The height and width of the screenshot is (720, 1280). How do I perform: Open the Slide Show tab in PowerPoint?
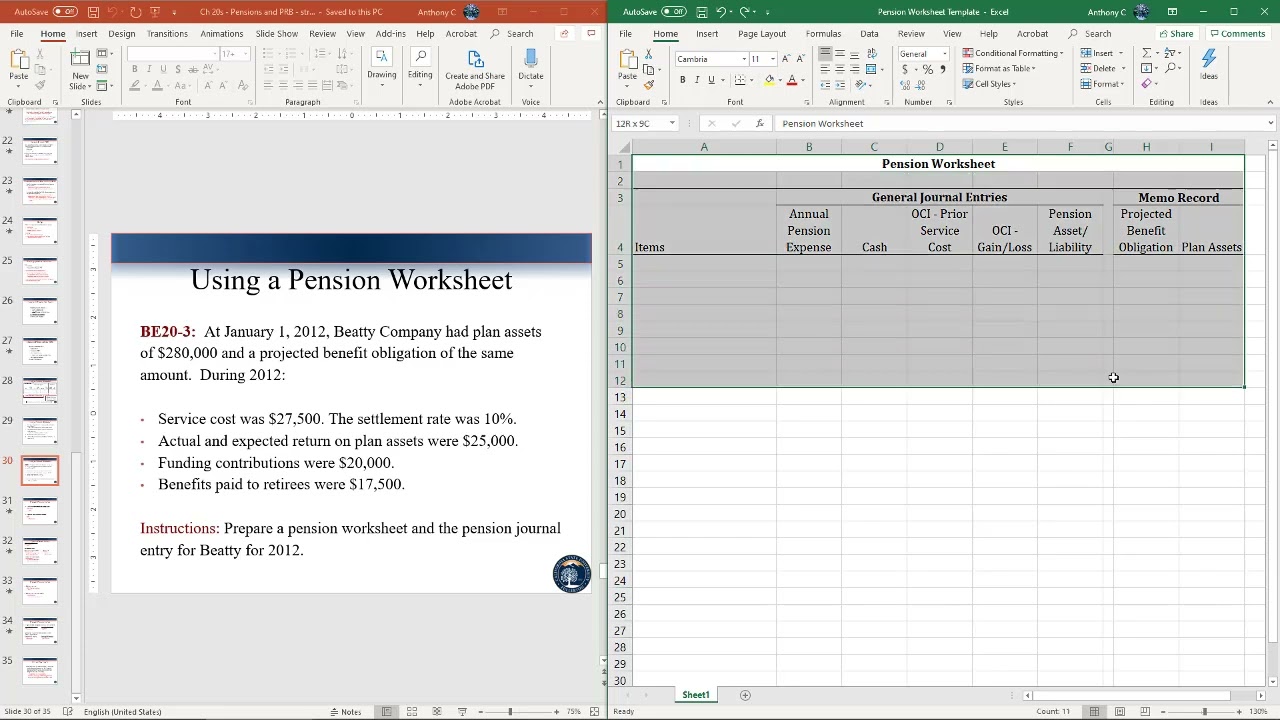click(276, 34)
